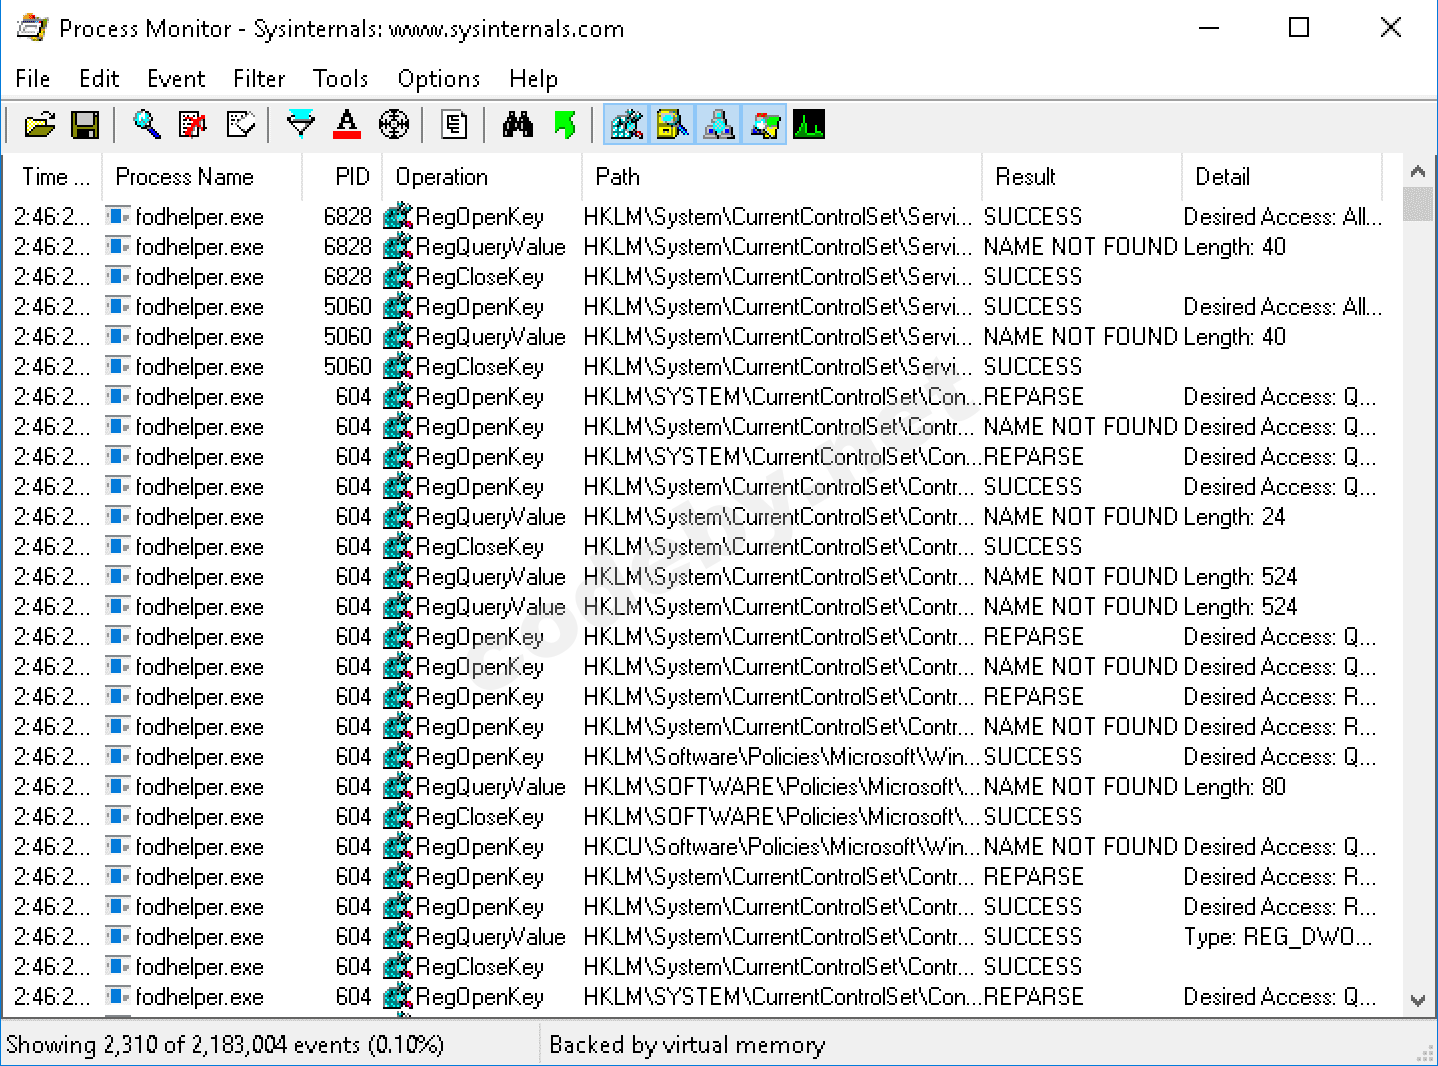Open the Filter menu
Viewport: 1438px width, 1066px height.
[259, 79]
